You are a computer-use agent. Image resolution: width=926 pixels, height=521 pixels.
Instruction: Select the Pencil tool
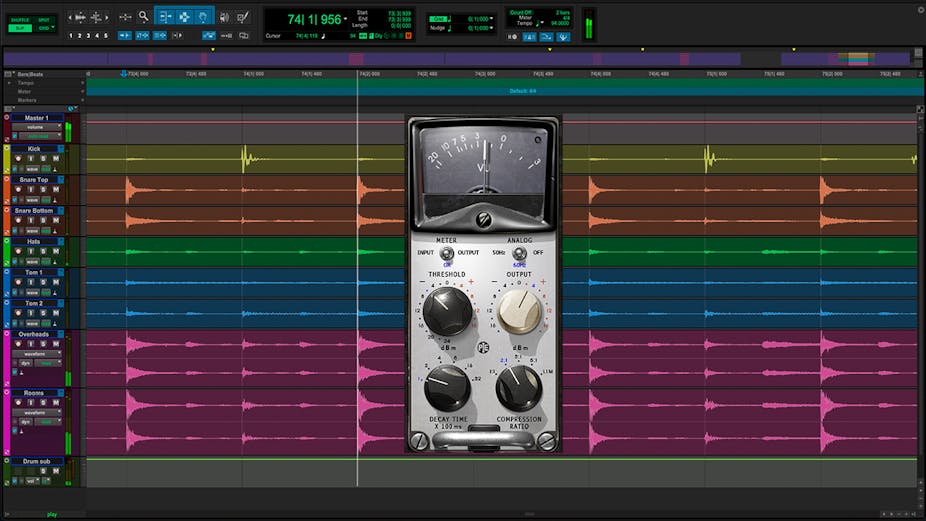pos(242,17)
